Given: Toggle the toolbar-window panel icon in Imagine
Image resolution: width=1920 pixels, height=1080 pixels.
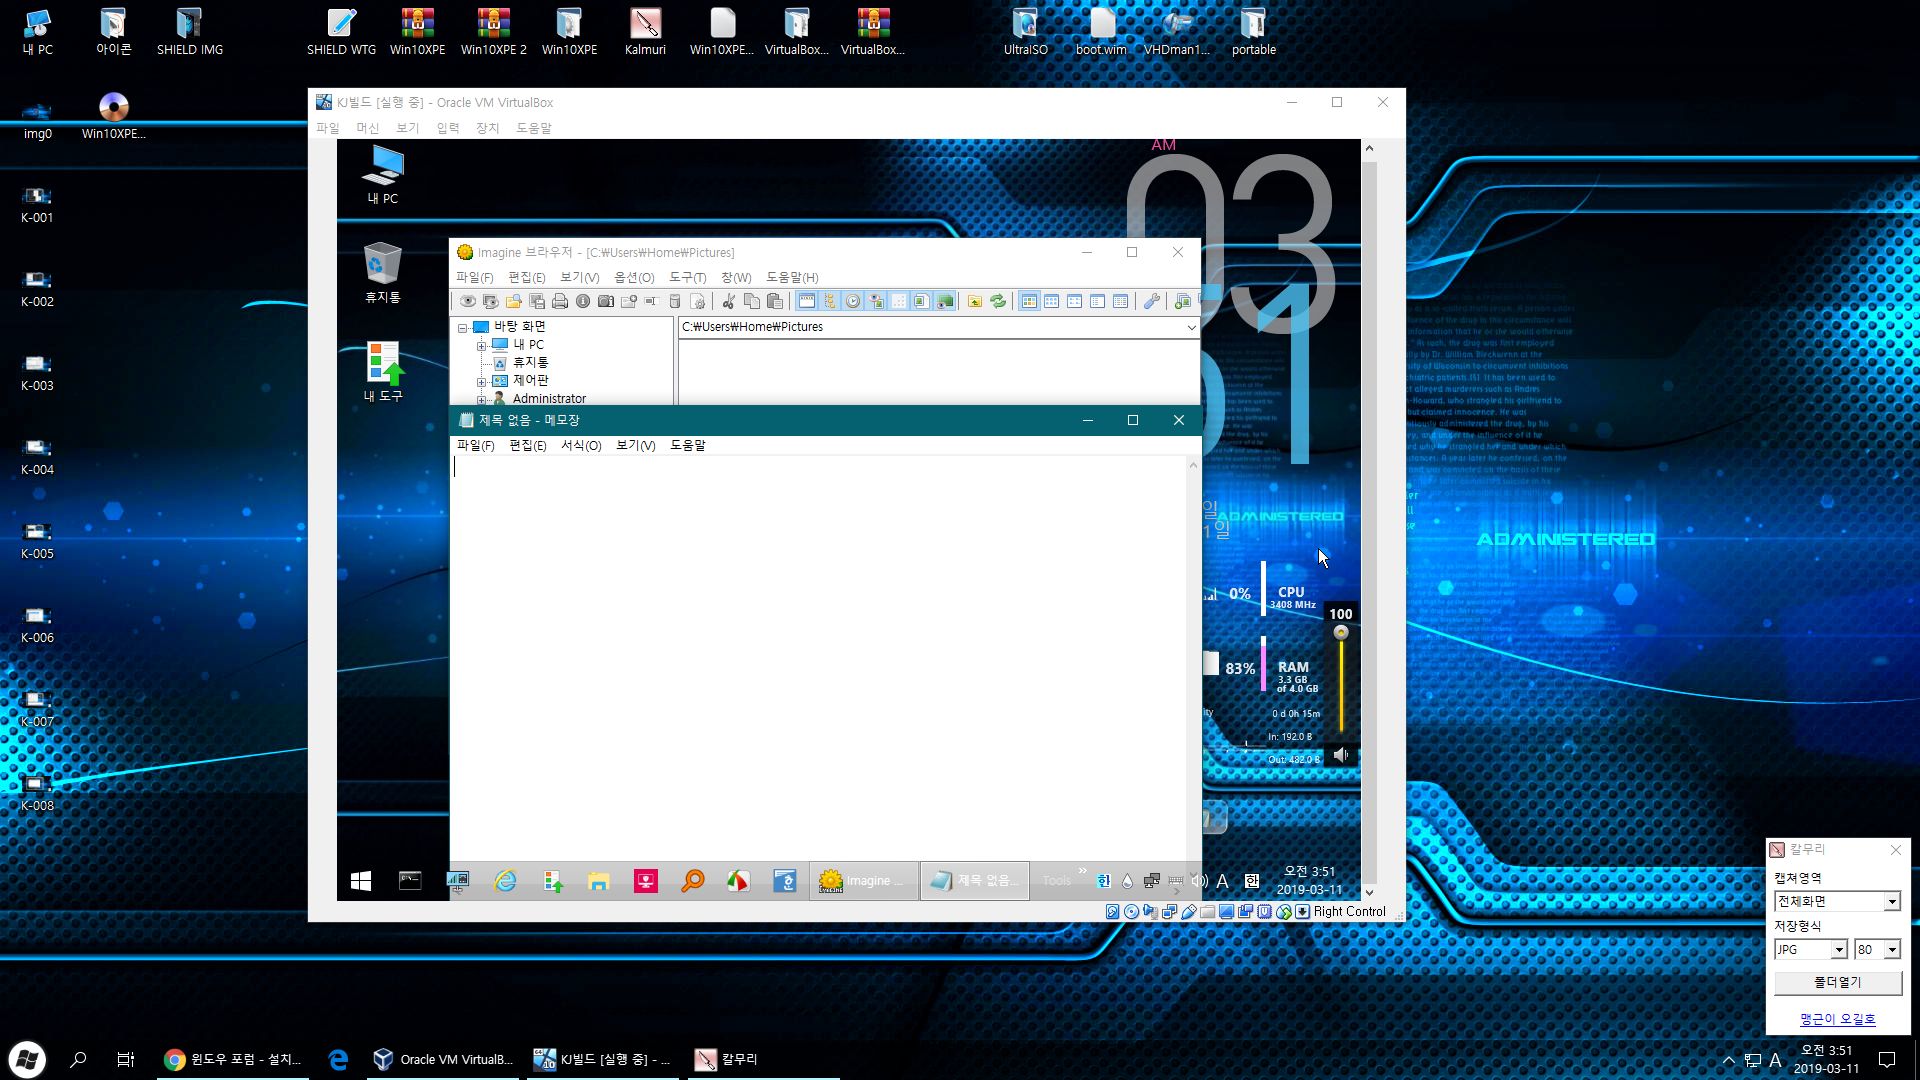Looking at the screenshot, I should [806, 301].
